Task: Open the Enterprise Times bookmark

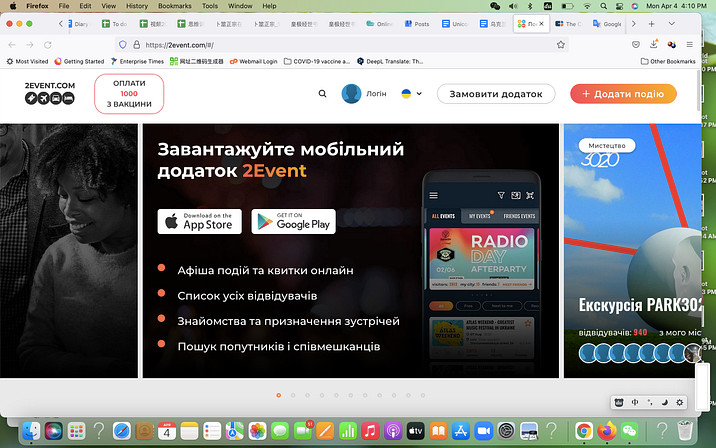Action: pos(137,61)
